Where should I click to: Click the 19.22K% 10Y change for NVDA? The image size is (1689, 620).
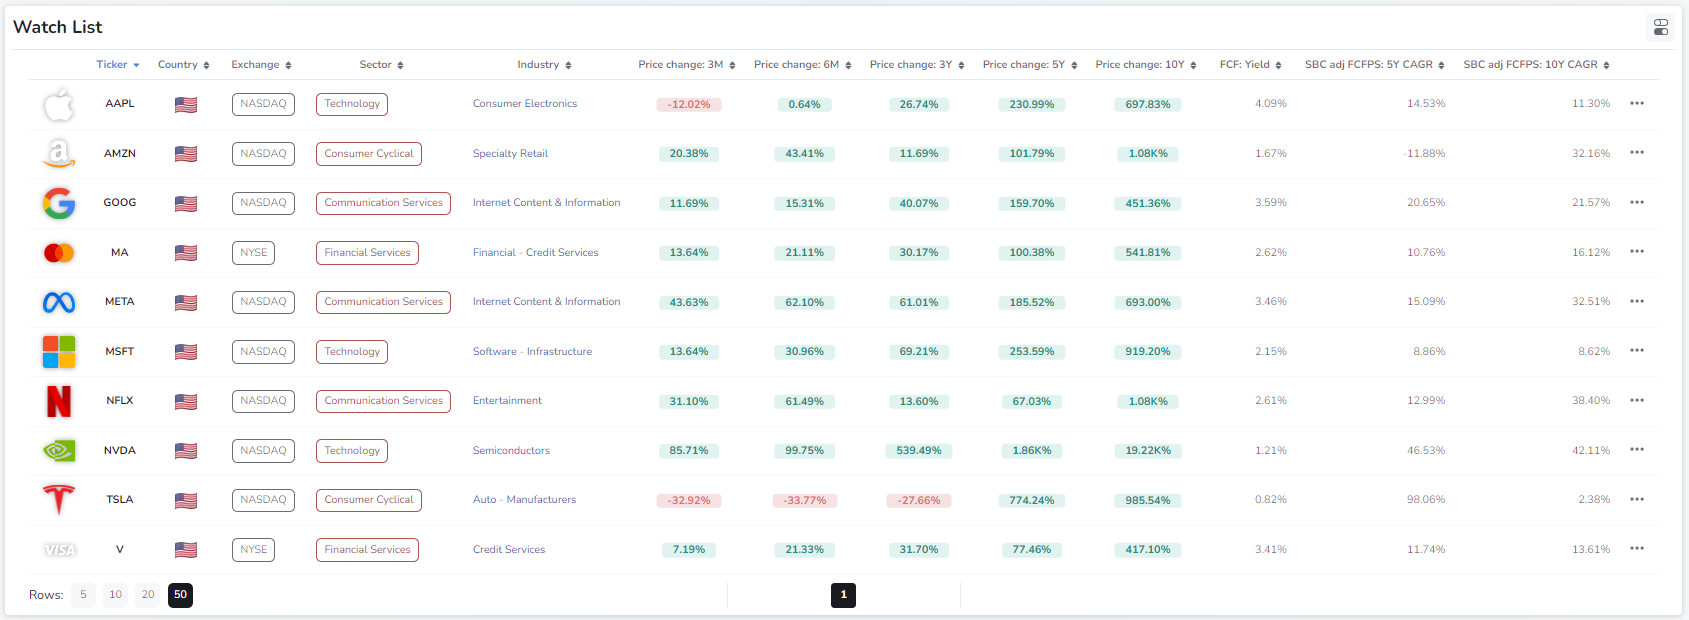pos(1148,451)
